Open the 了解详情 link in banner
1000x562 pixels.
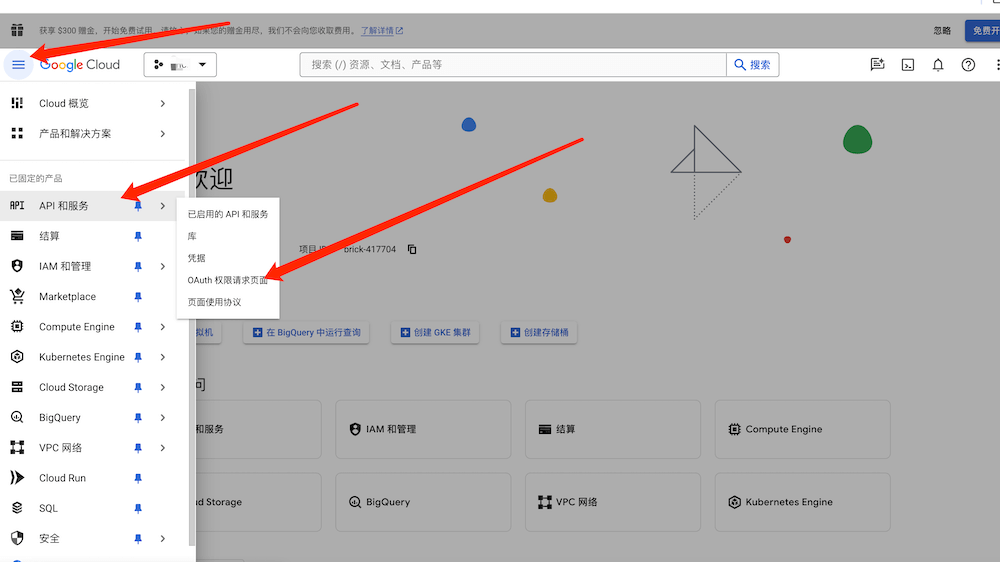383,31
